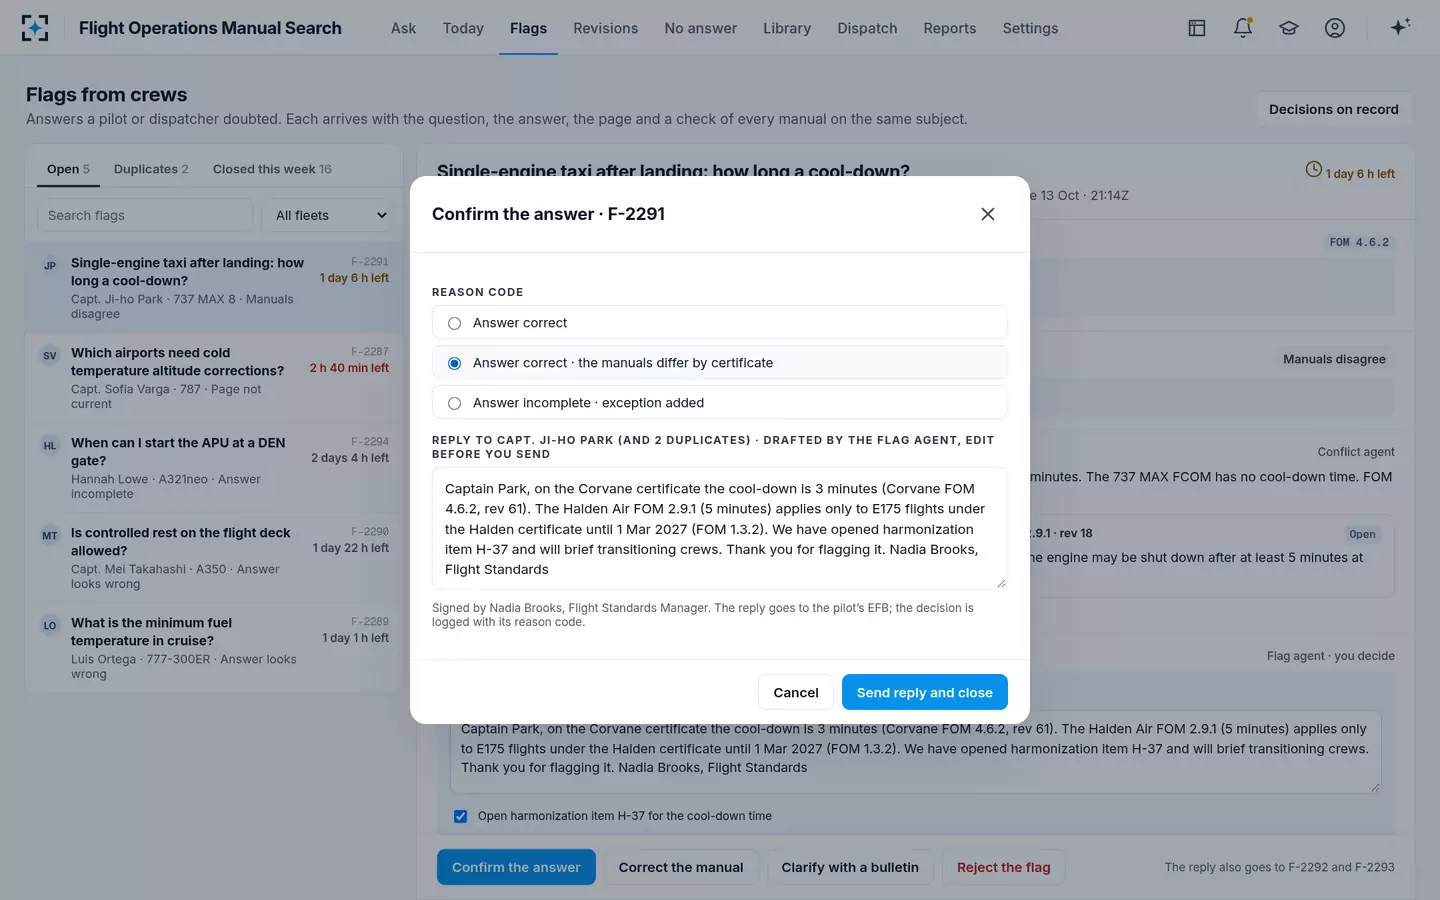
Task: Select Answer correct manuals differ by certificate
Action: pyautogui.click(x=720, y=363)
